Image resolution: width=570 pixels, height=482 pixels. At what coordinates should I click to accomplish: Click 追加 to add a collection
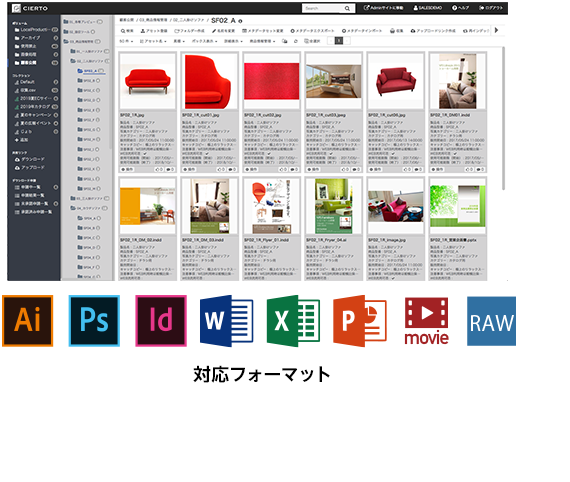pos(21,140)
